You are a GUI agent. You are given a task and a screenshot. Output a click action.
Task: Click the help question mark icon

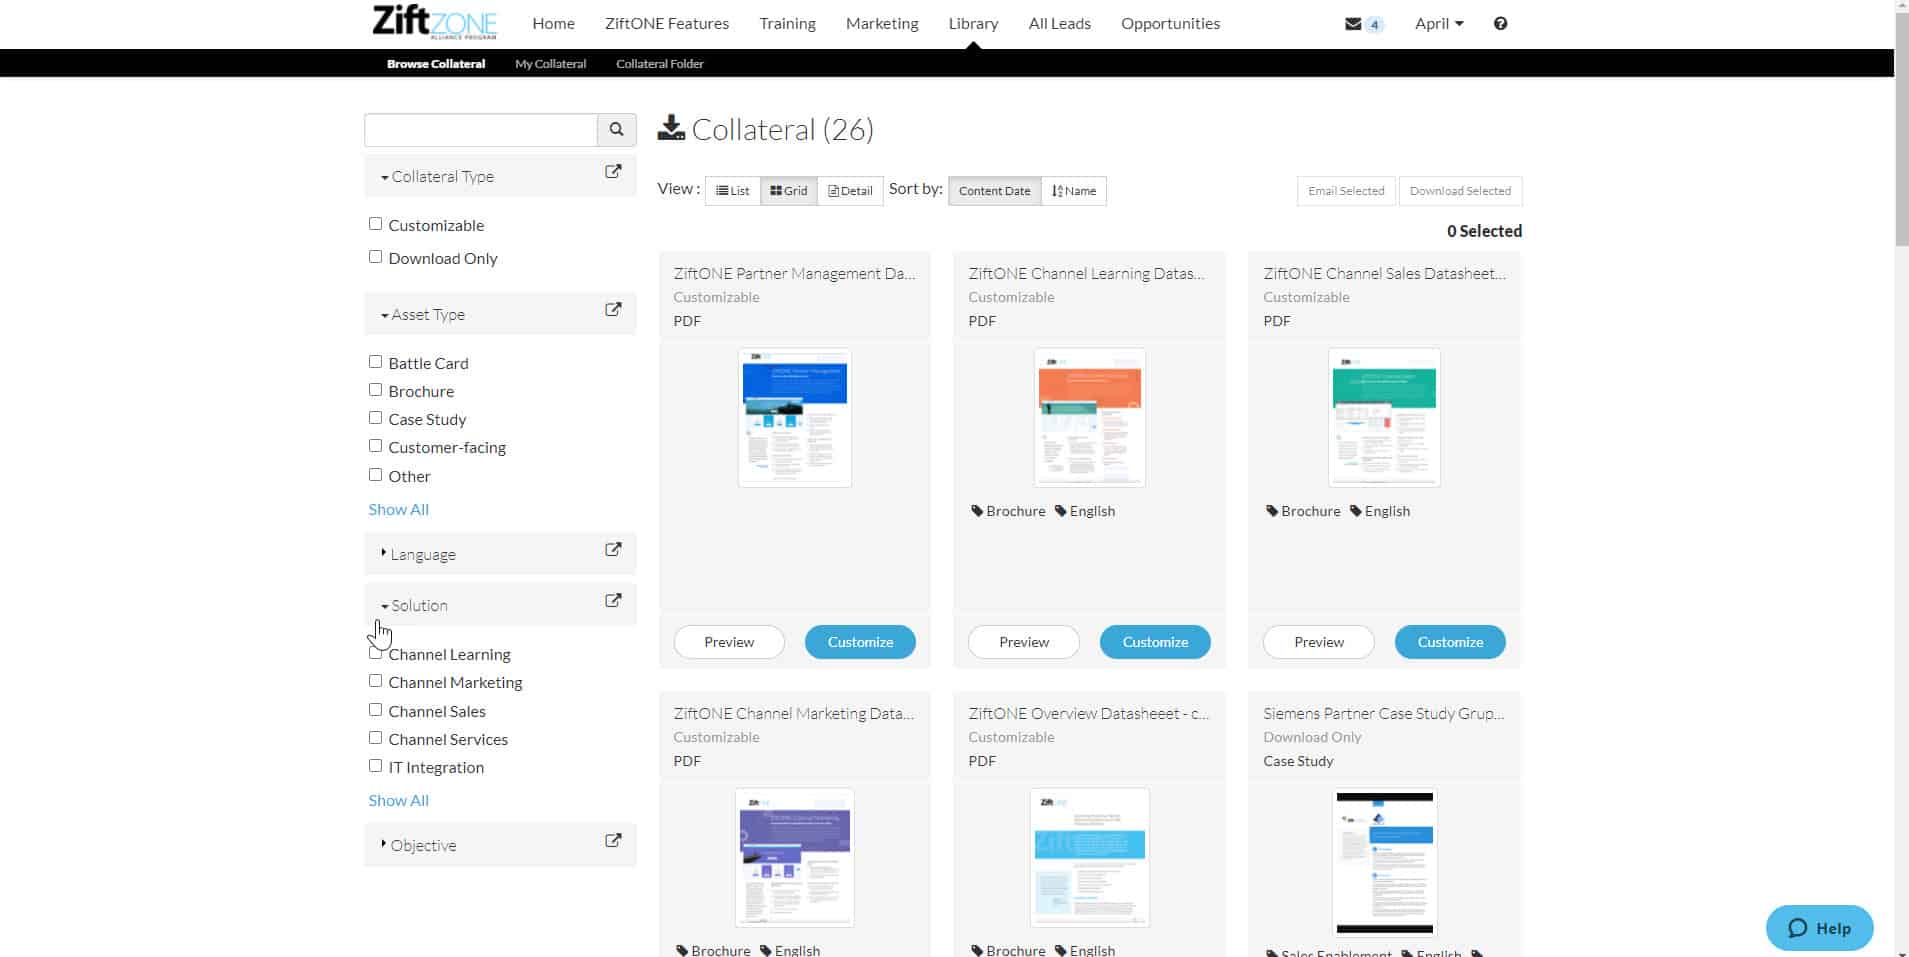coord(1500,24)
